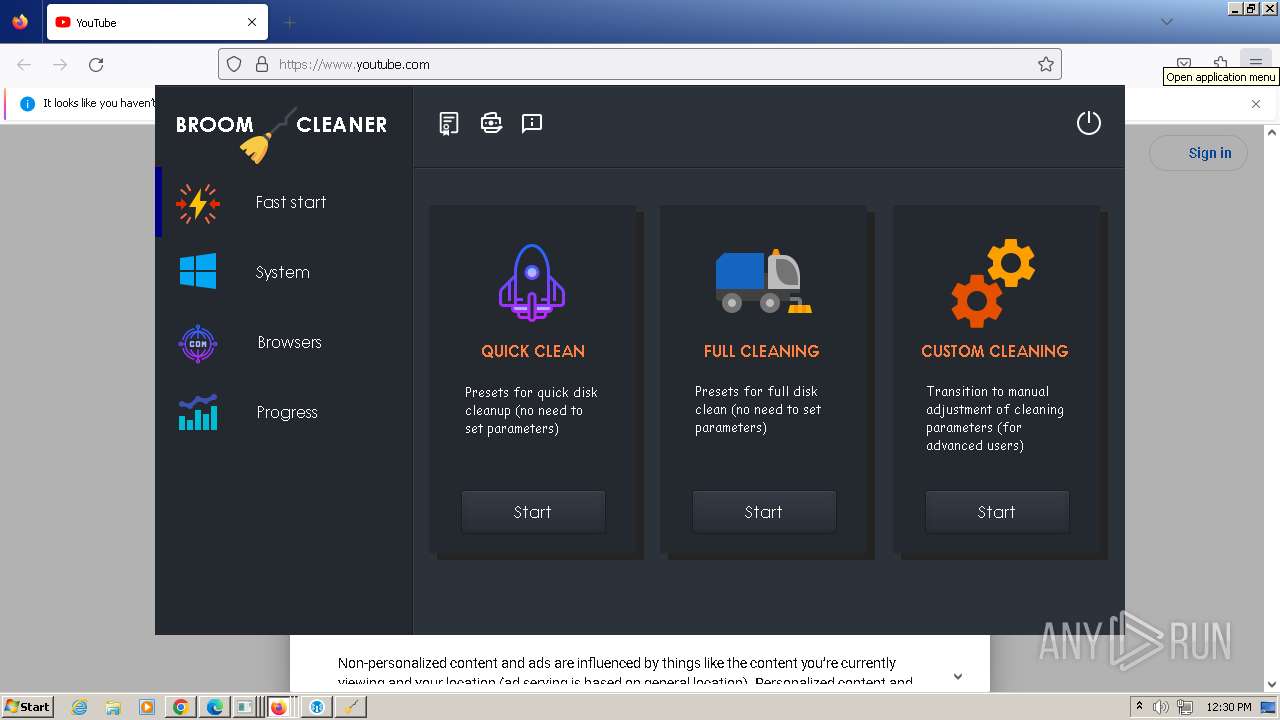Open the Progress section
1280x720 pixels.
pyautogui.click(x=284, y=412)
